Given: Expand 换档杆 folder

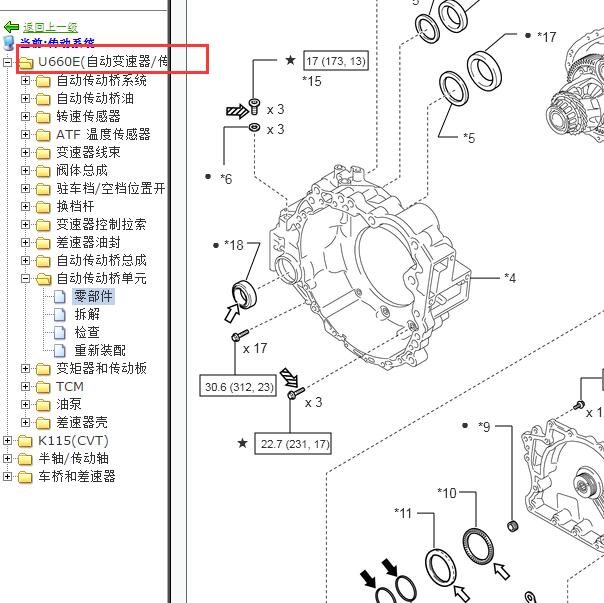Looking at the screenshot, I should [x=25, y=207].
